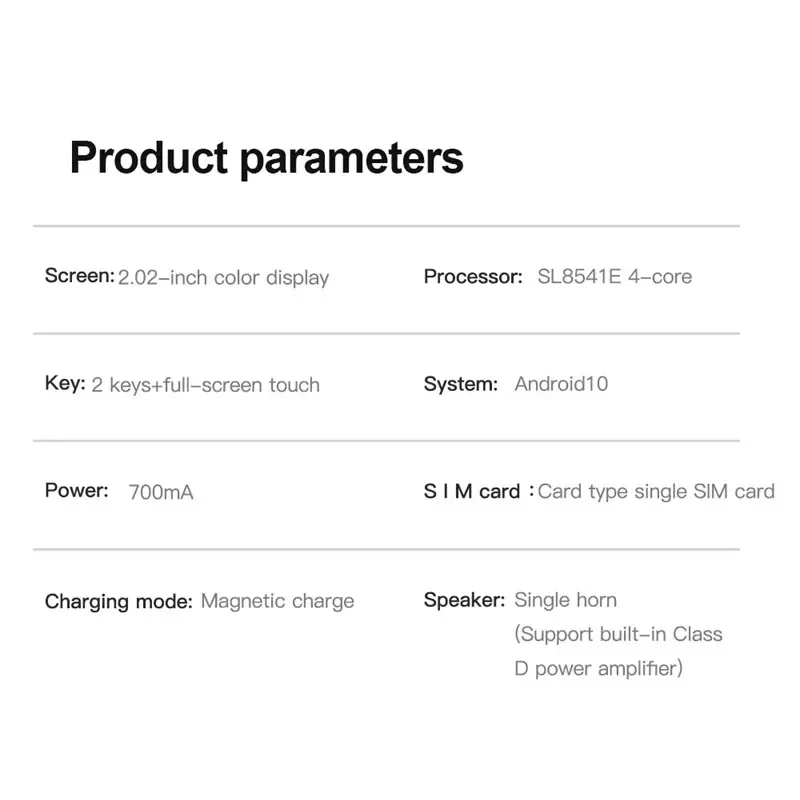Select the "Charging mode:" label
Viewport: 800px width, 800px height.
tap(118, 601)
